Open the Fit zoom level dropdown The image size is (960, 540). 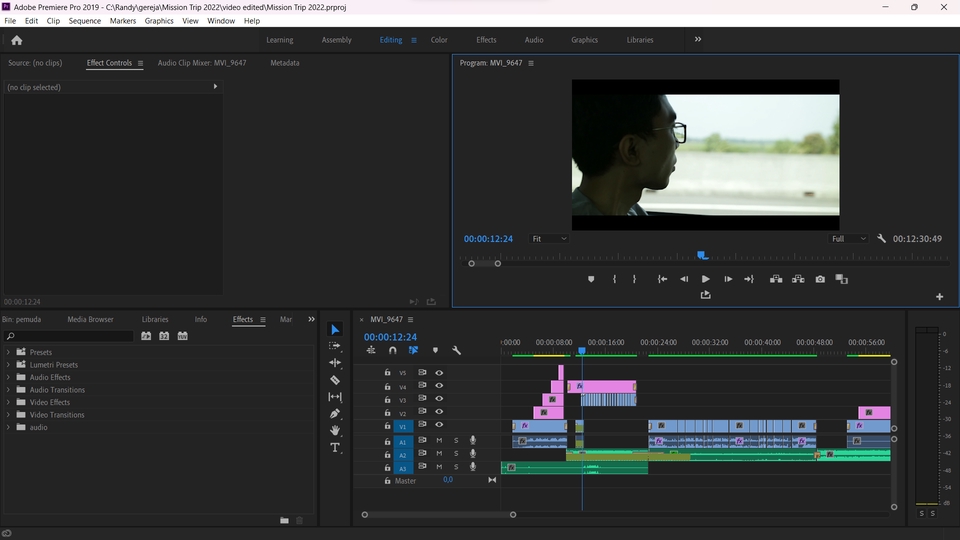549,239
